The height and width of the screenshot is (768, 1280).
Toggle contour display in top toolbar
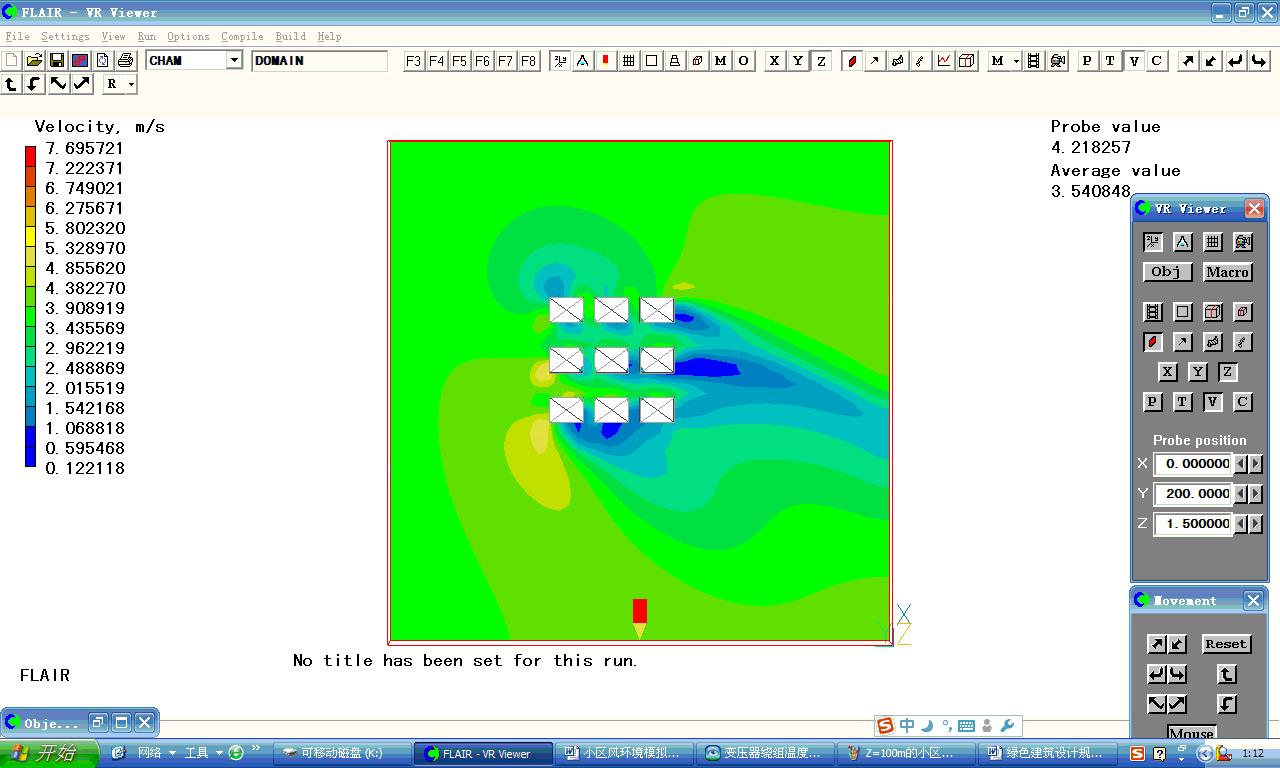coord(852,61)
